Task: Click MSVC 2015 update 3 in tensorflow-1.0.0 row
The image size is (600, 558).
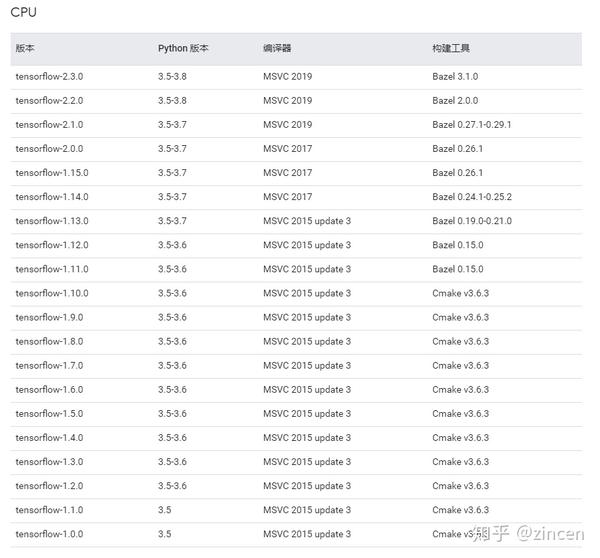Action: click(307, 535)
